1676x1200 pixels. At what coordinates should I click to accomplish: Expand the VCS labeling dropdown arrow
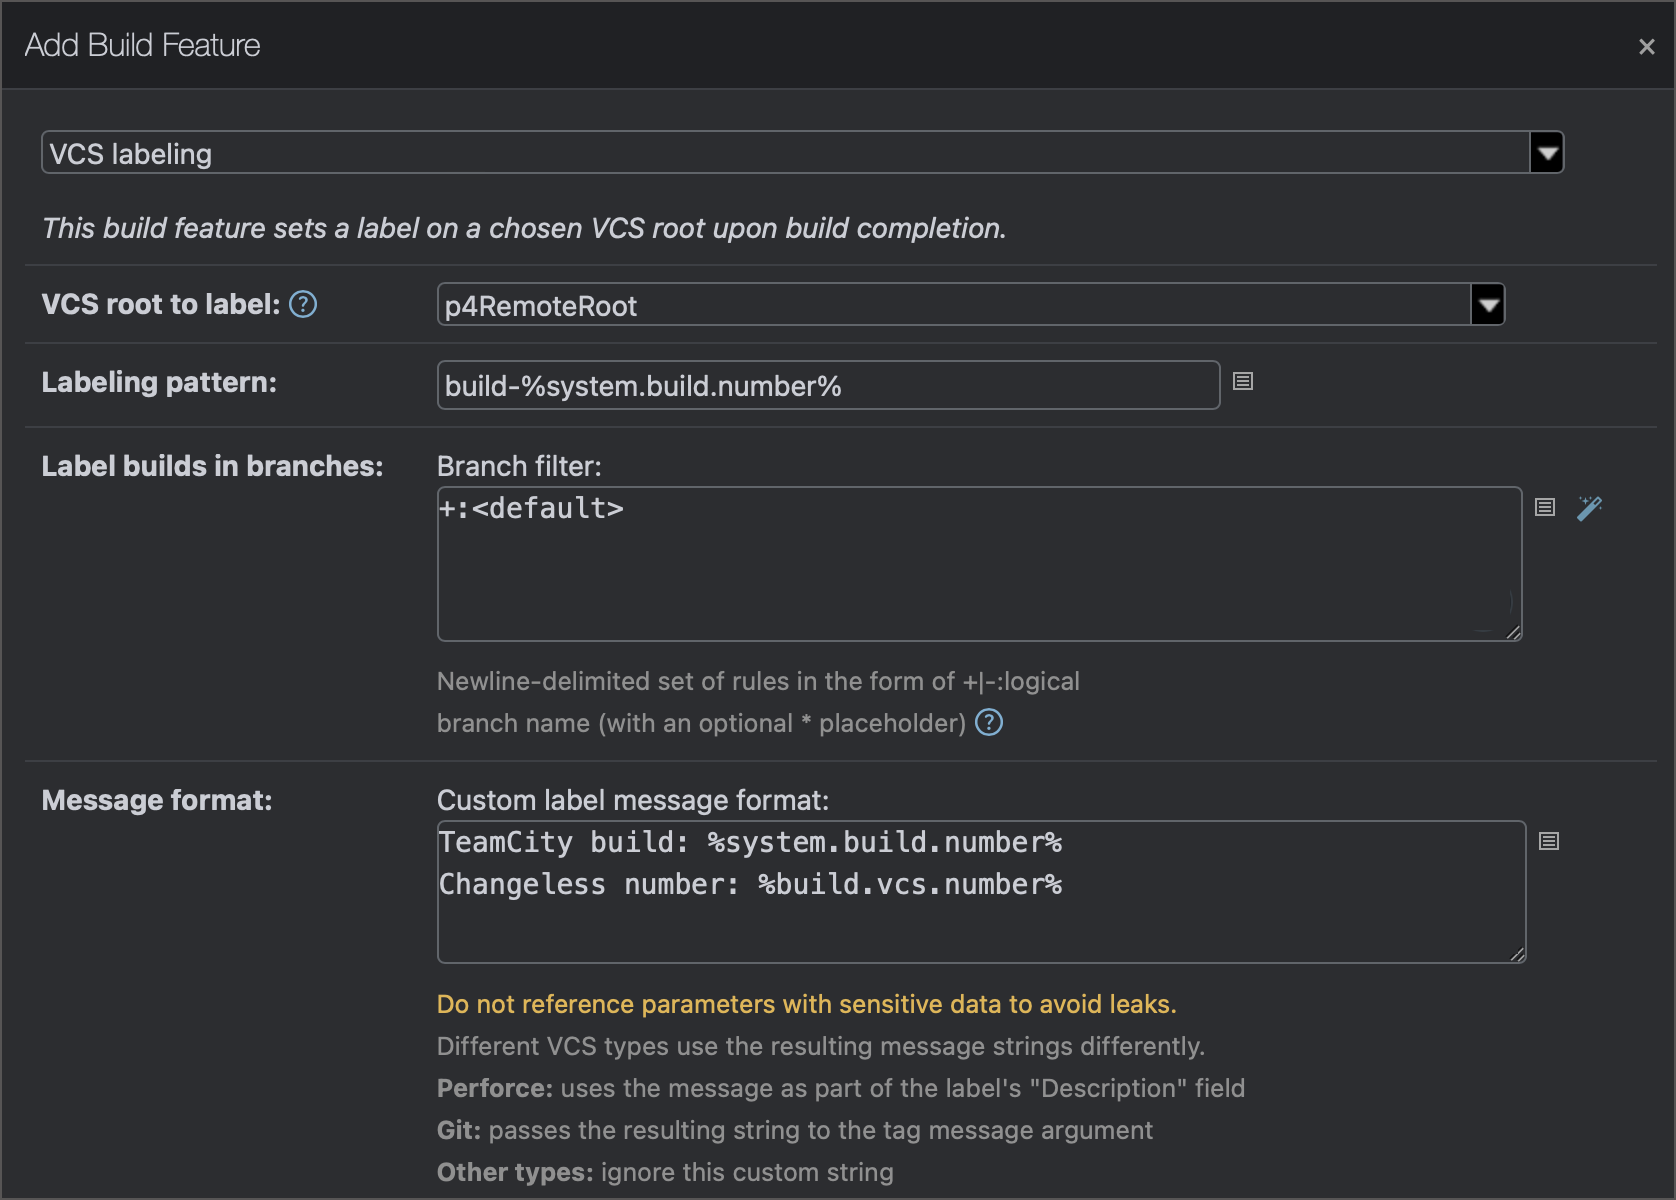point(1546,152)
